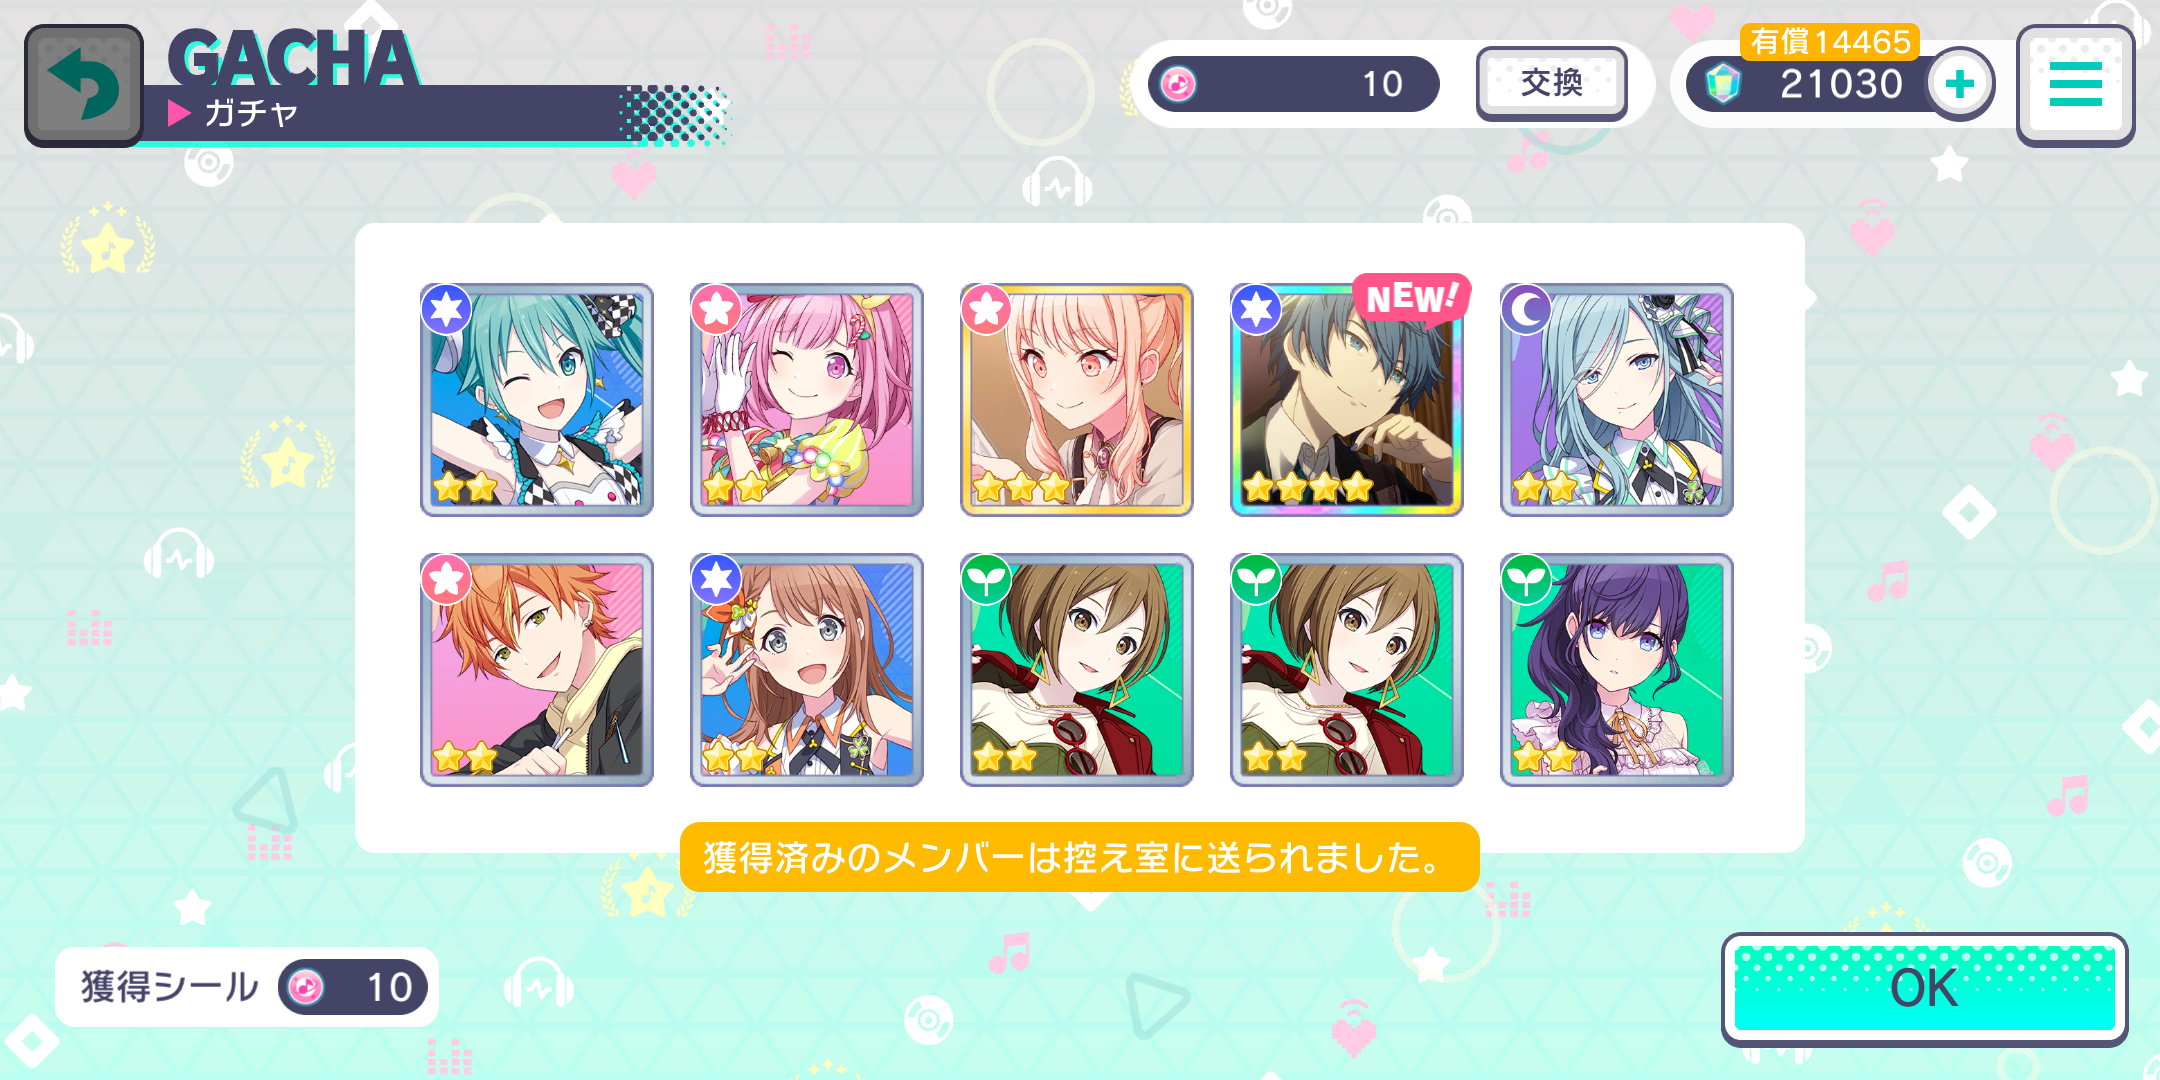The width and height of the screenshot is (2160, 1080).
Task: Select the three-star blonde girl card
Action: 1077,400
